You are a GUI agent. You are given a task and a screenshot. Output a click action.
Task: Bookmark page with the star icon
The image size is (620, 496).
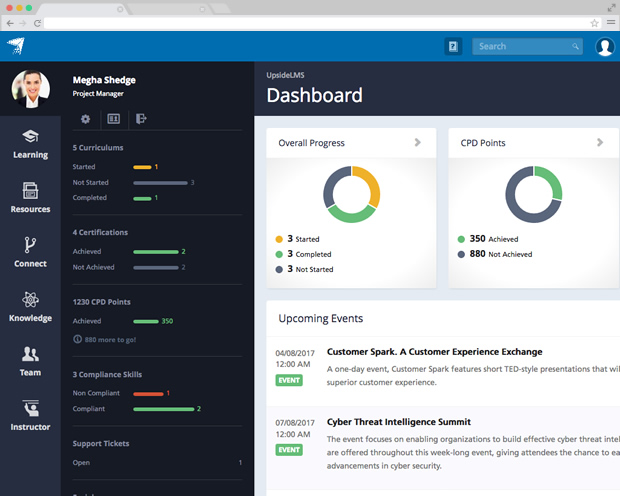coord(594,23)
